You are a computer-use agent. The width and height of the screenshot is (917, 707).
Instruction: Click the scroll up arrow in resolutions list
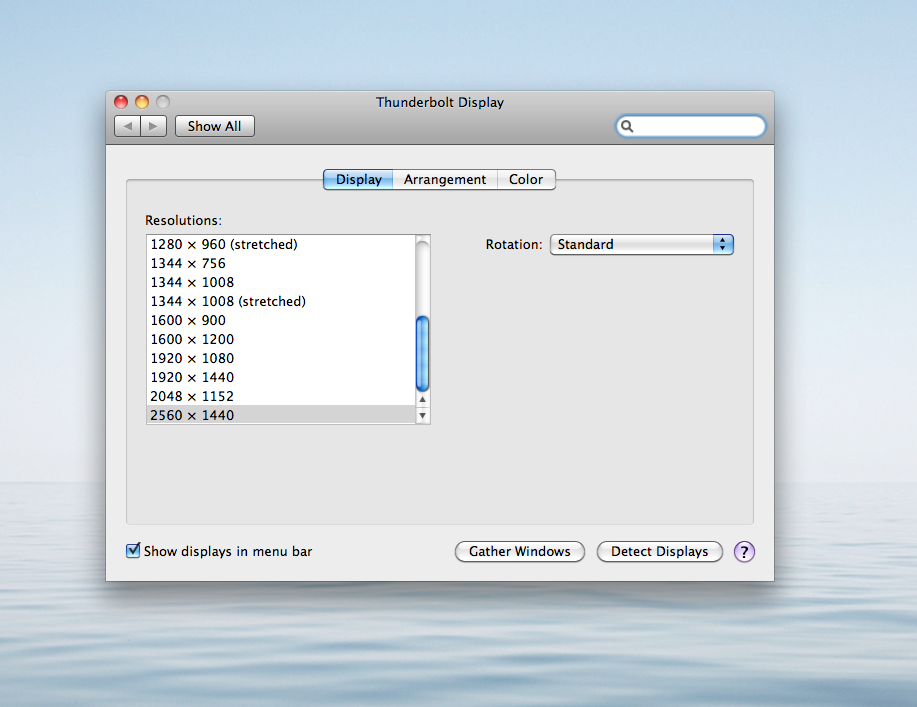422,399
